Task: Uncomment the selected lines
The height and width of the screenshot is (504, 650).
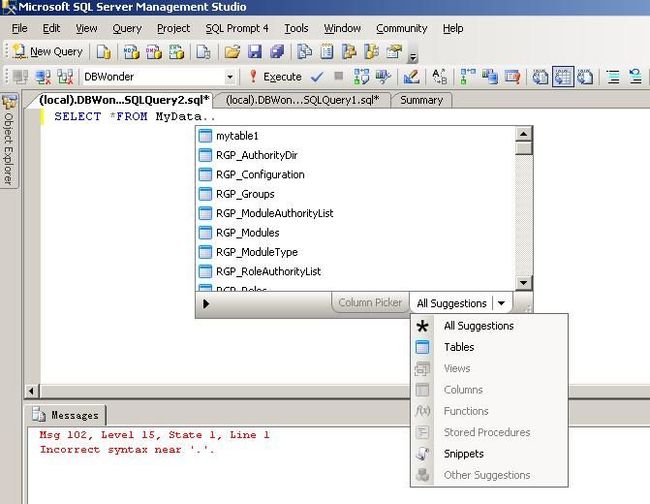Action: click(x=635, y=77)
